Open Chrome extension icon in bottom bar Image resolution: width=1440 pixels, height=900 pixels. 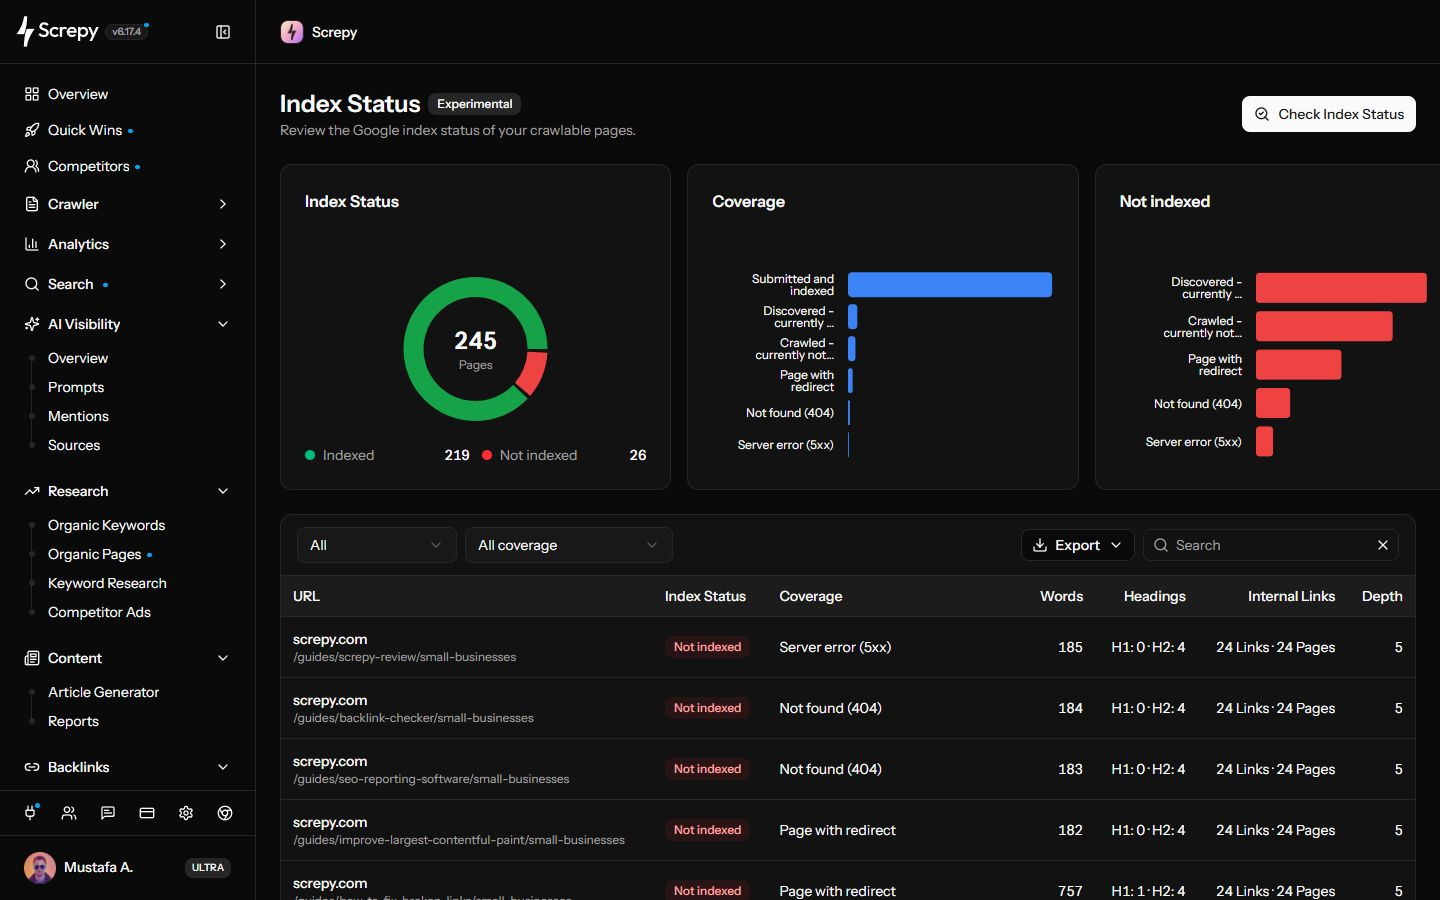225,813
